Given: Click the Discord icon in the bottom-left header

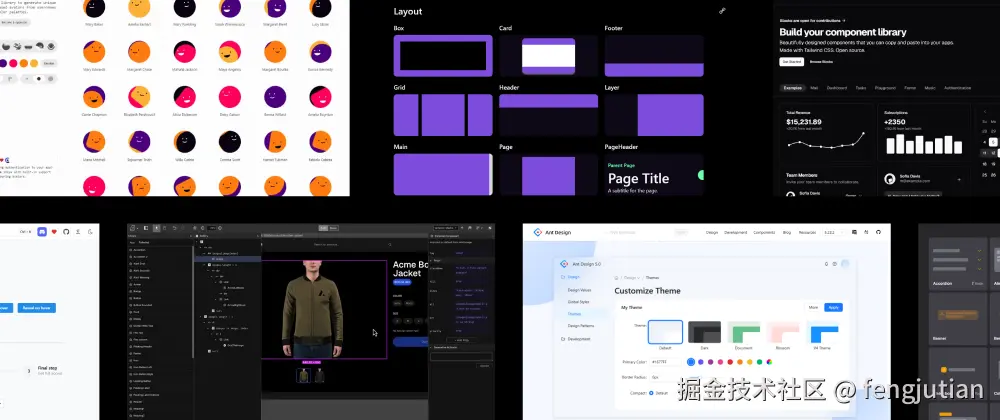Looking at the screenshot, I should [42, 232].
